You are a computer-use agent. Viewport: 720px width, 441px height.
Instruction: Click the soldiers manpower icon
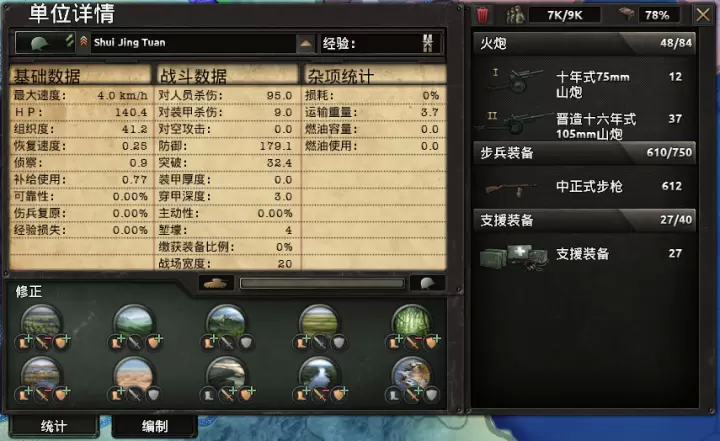pos(515,15)
